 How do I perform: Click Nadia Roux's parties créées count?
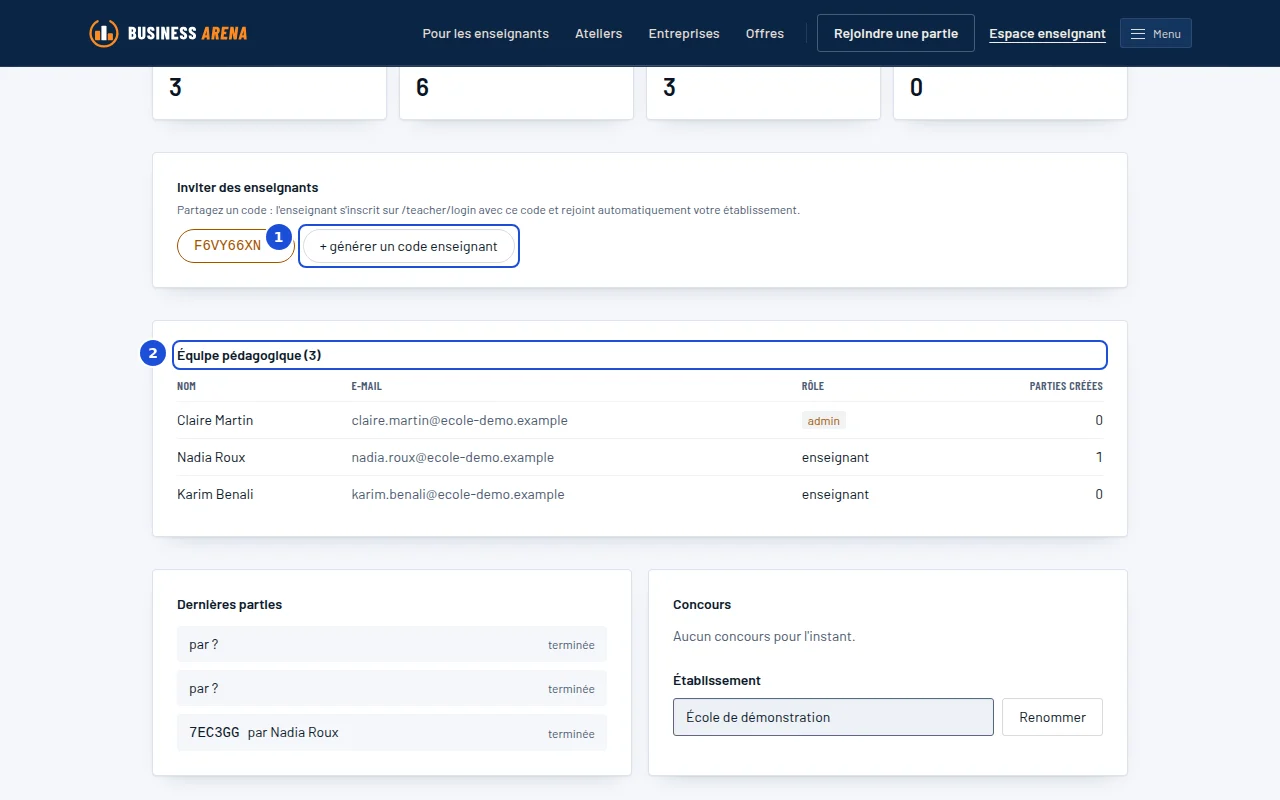coord(1099,457)
